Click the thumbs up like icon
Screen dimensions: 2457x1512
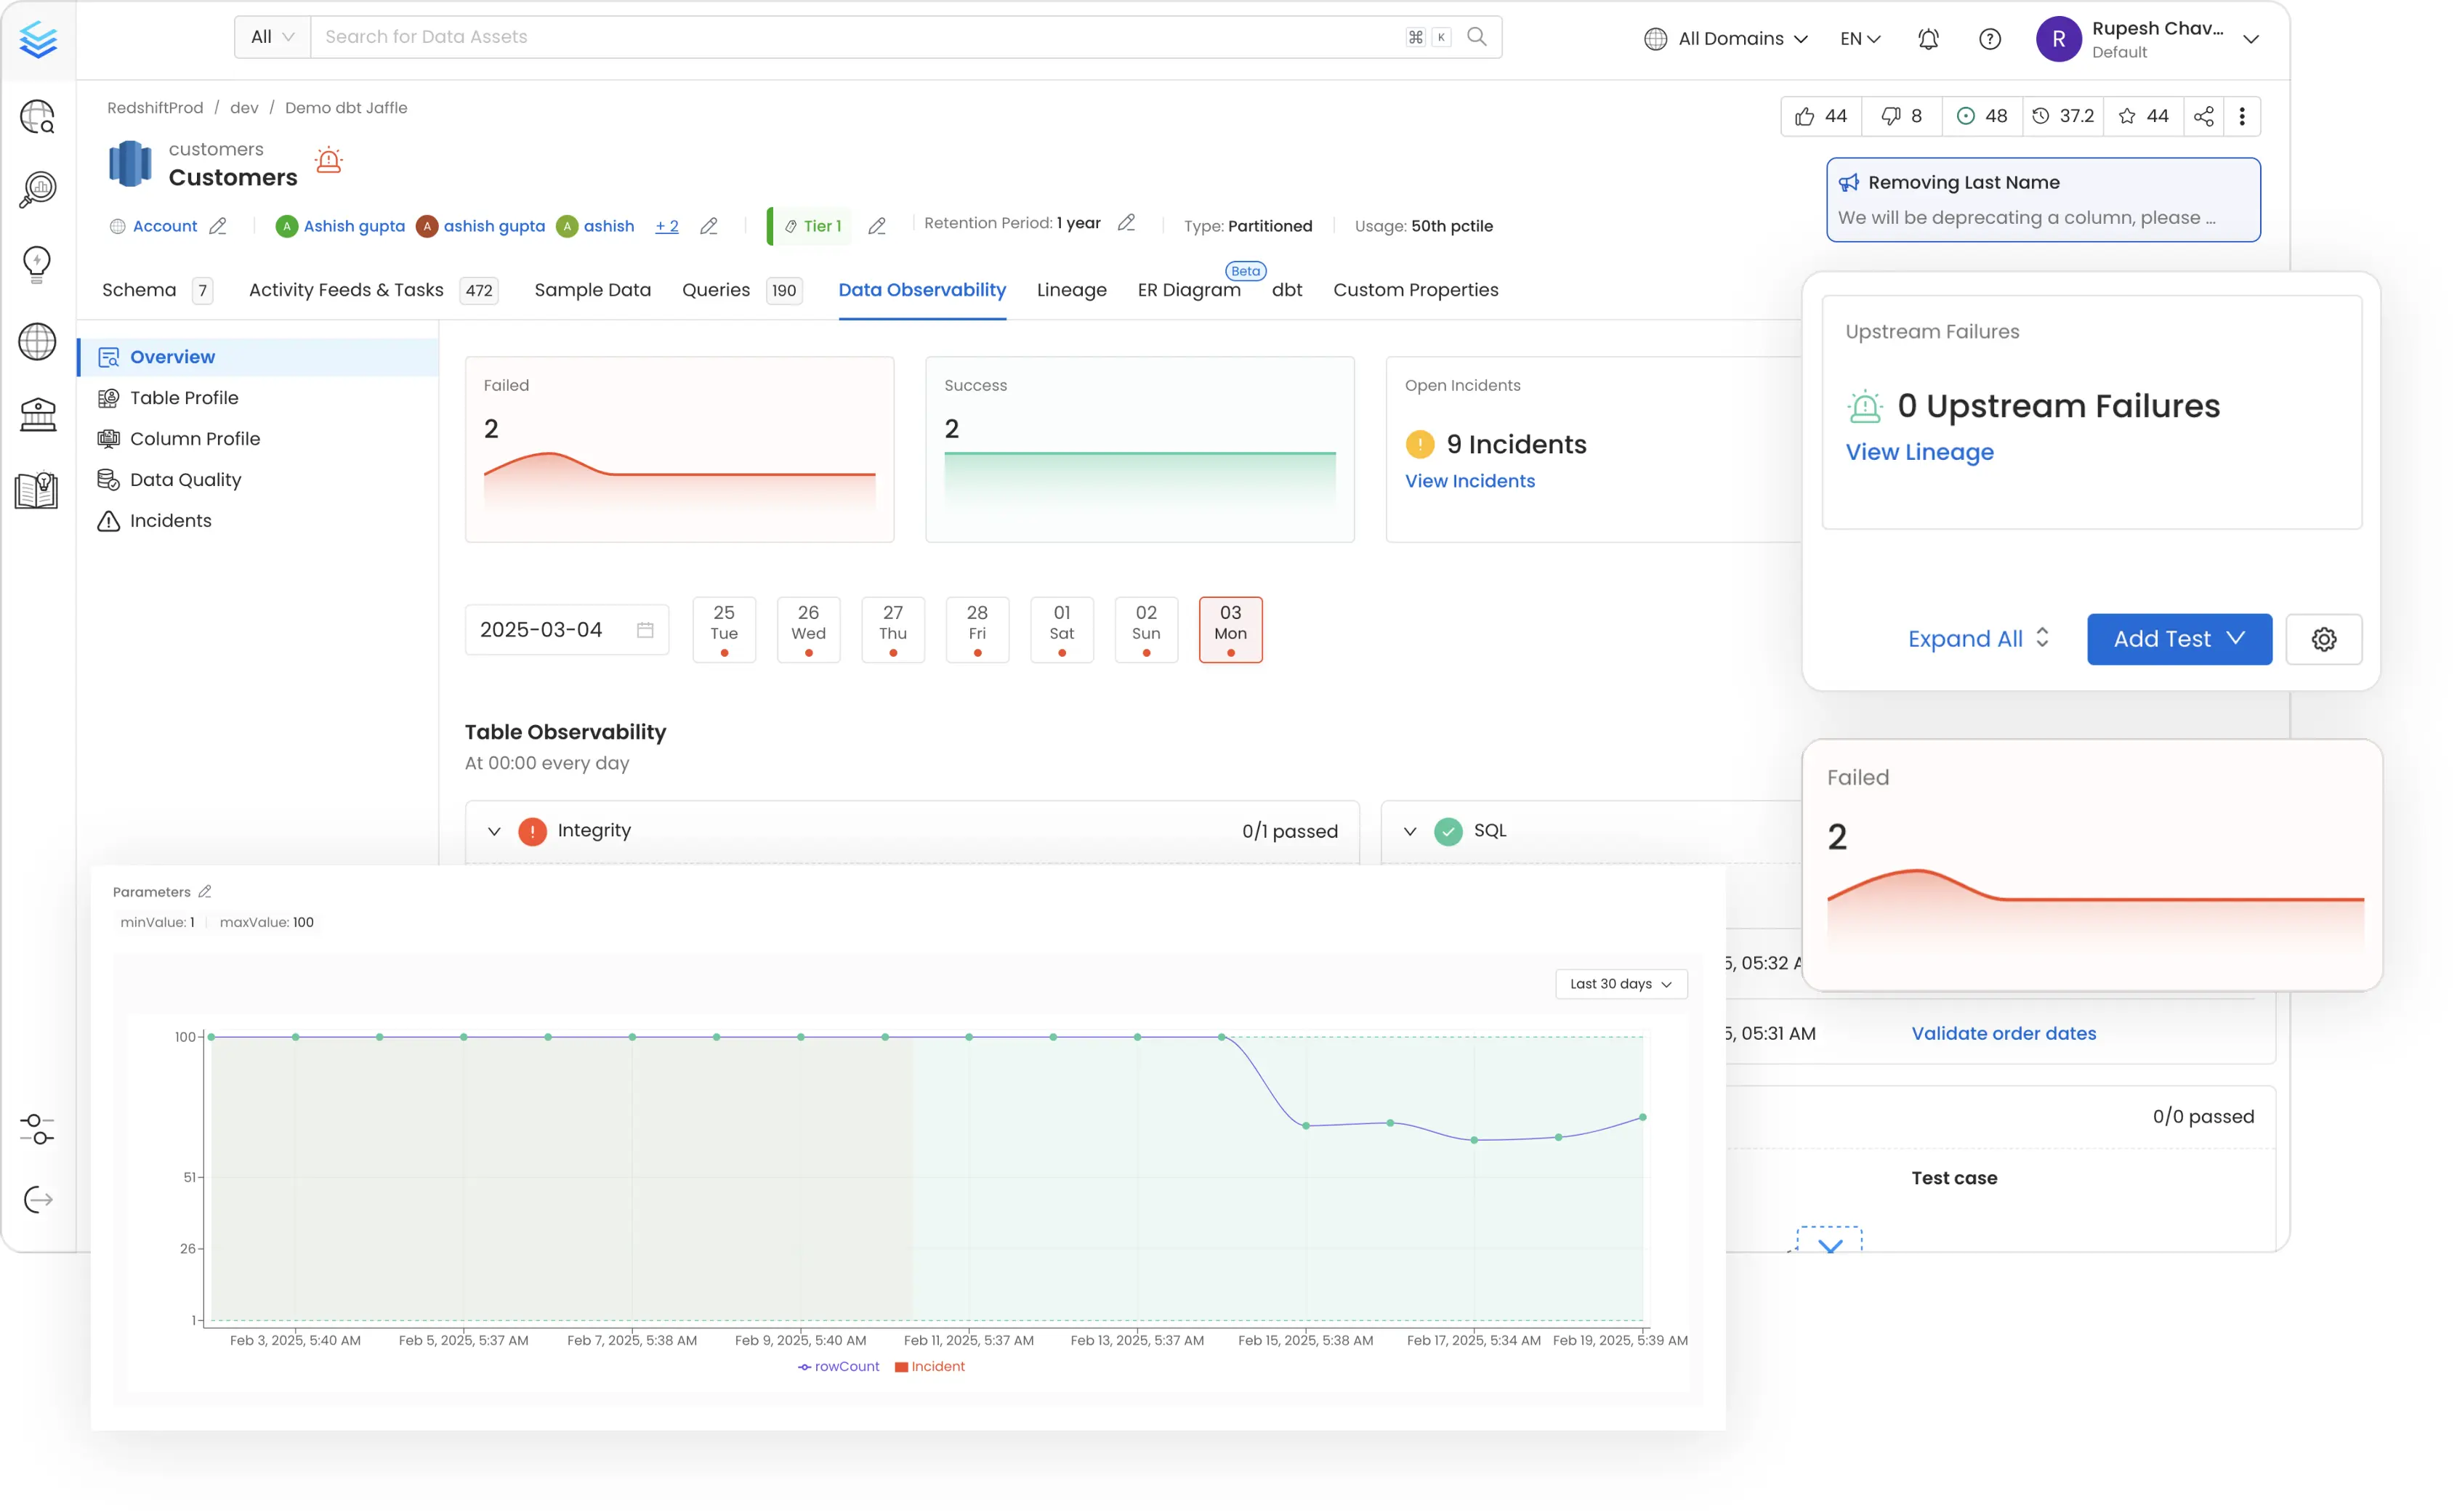pos(1804,116)
